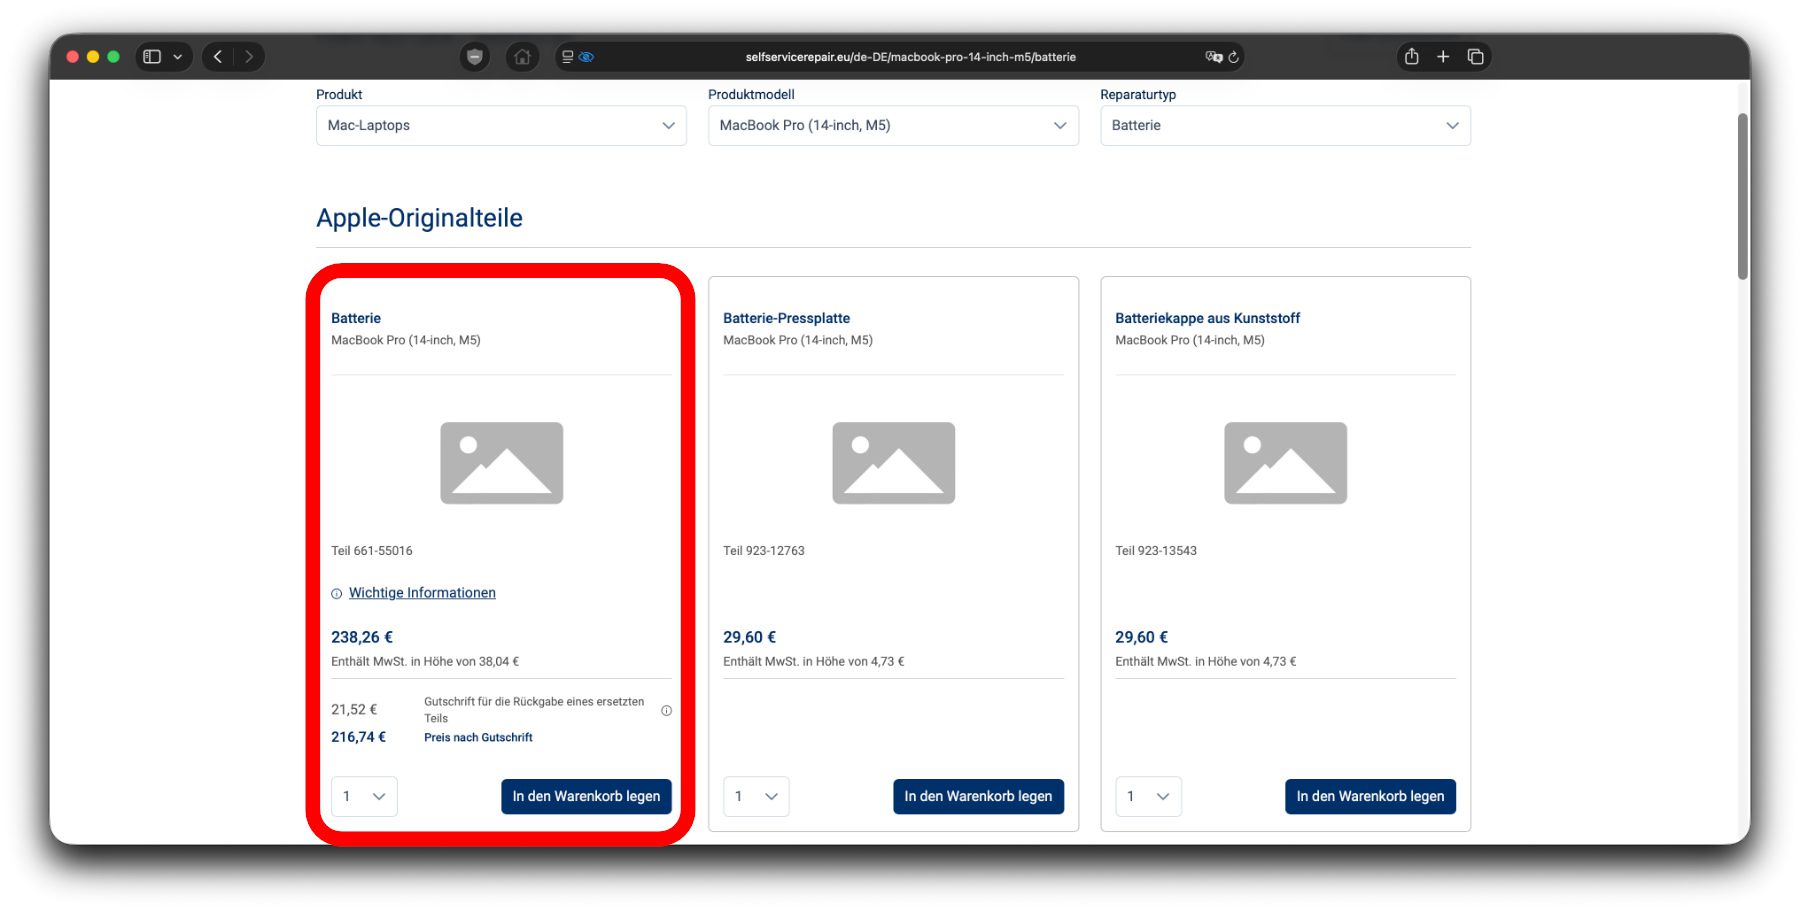1800x910 pixels.
Task: Add Batterie to the cart
Action: (586, 797)
